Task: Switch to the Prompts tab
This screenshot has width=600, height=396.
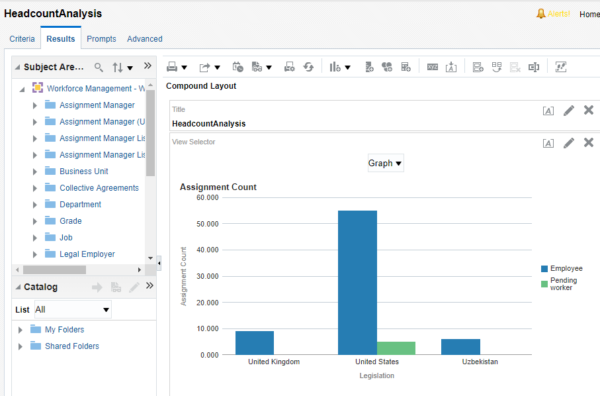Action: (x=101, y=39)
